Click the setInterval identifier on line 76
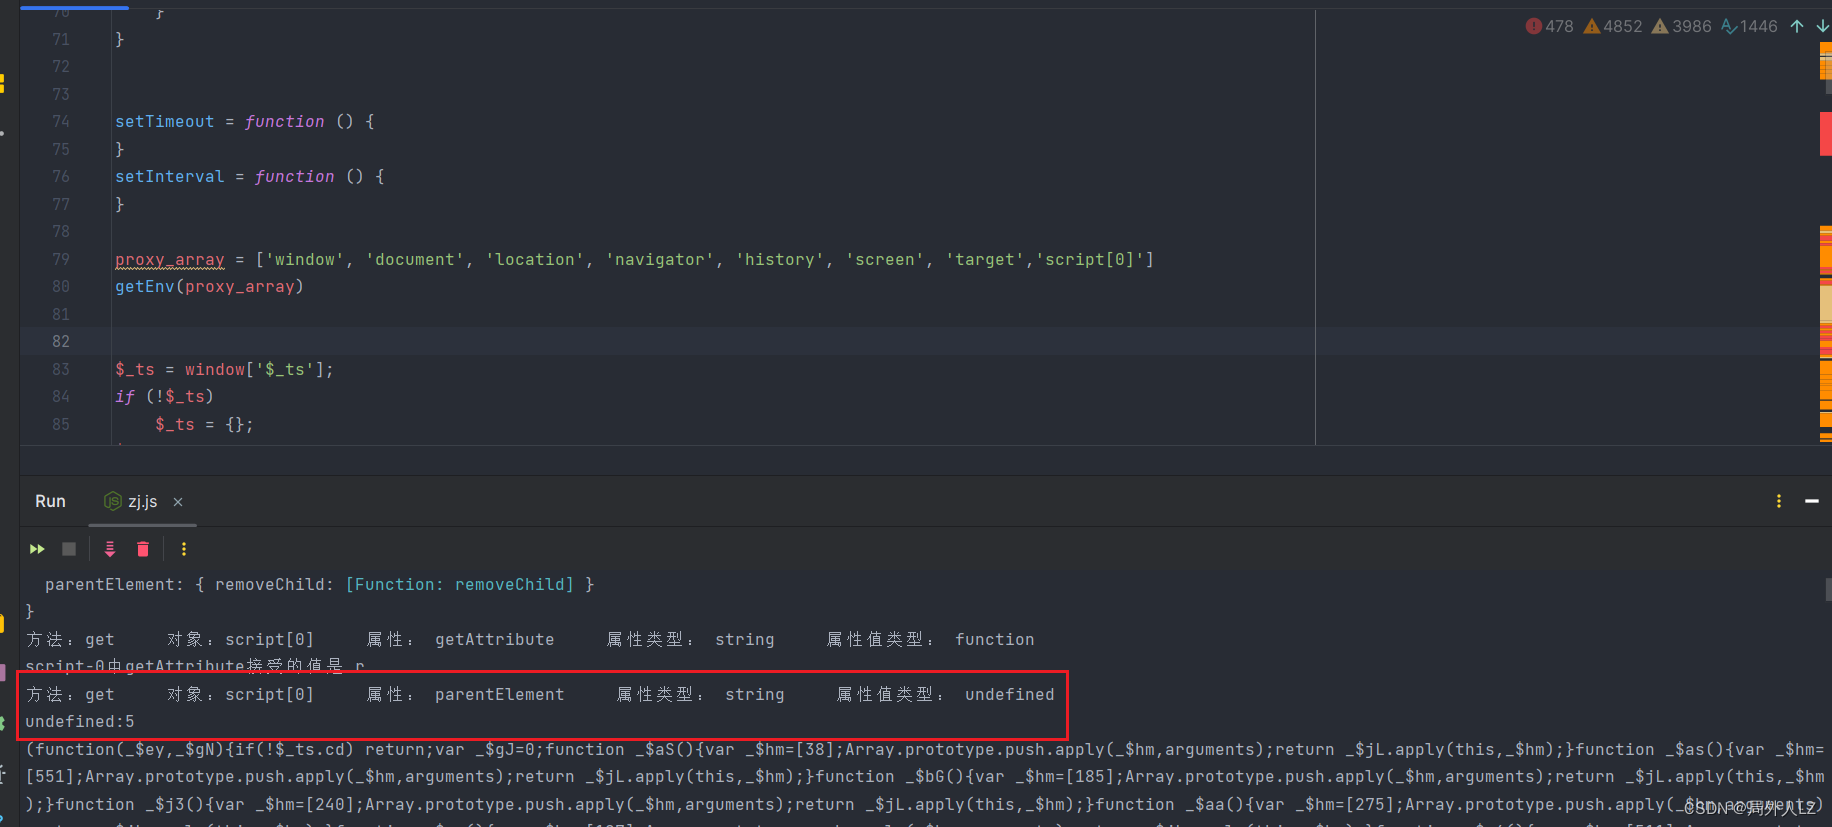 (x=170, y=177)
